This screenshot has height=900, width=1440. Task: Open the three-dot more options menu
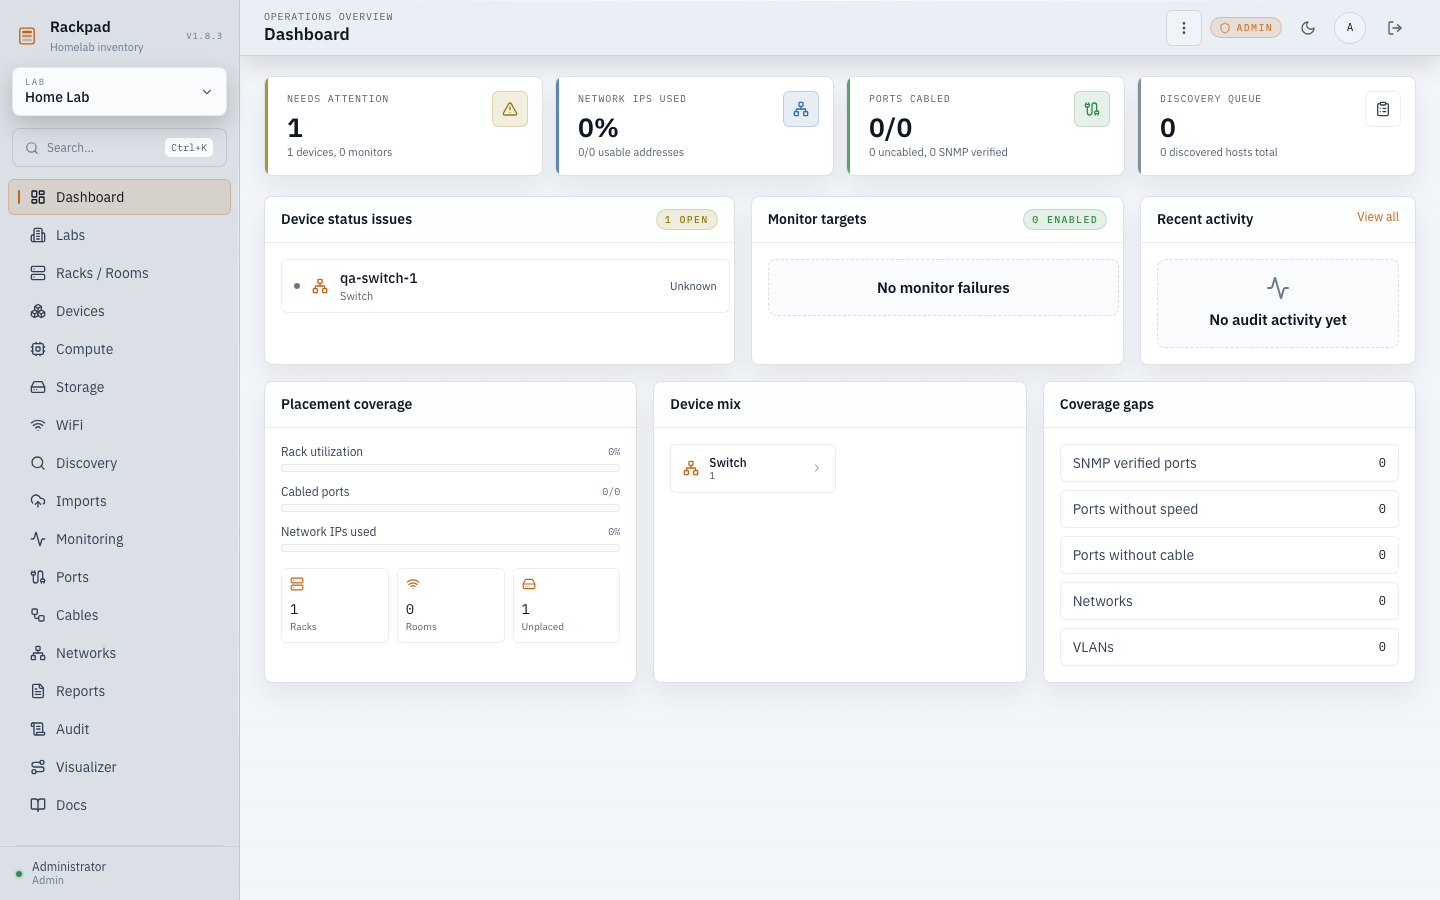coord(1184,28)
